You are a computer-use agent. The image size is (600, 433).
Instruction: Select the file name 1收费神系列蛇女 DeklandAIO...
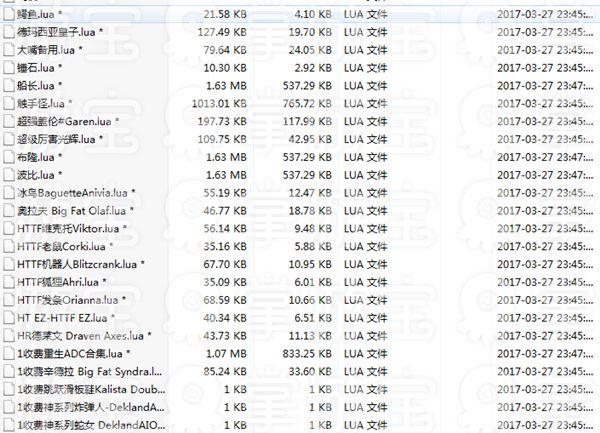pos(91,425)
